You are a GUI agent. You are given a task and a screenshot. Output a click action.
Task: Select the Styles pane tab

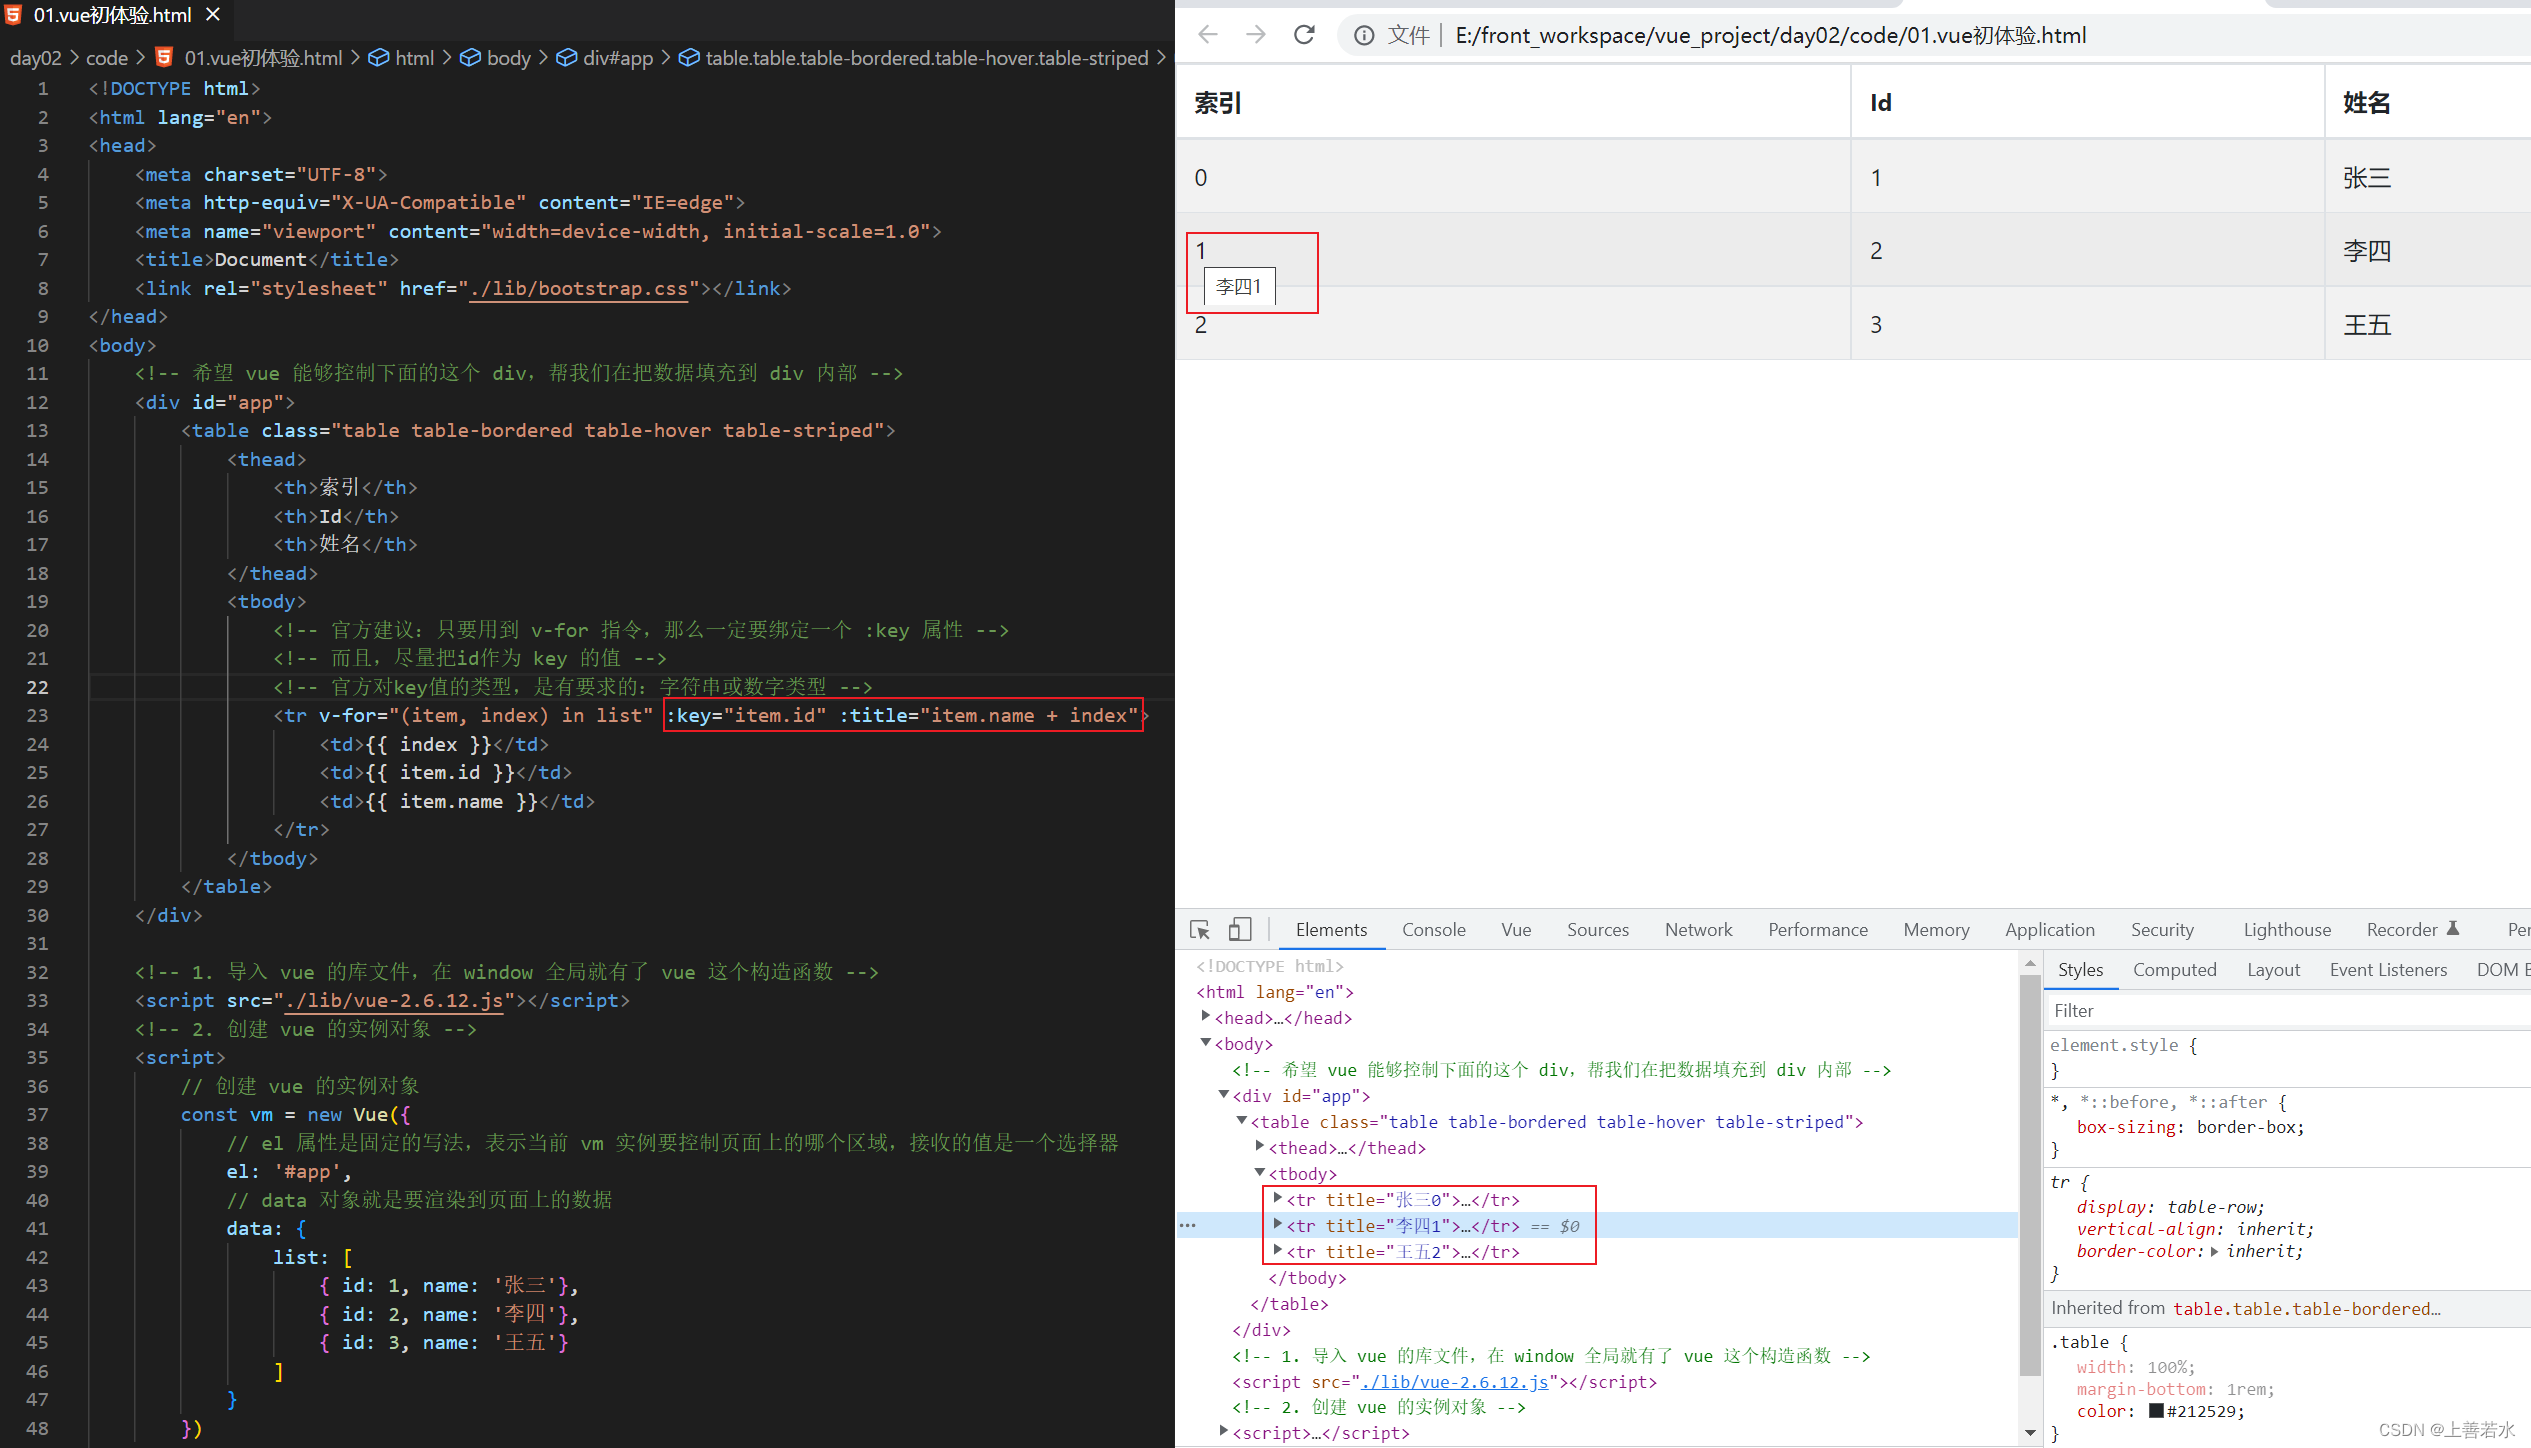[2080, 970]
